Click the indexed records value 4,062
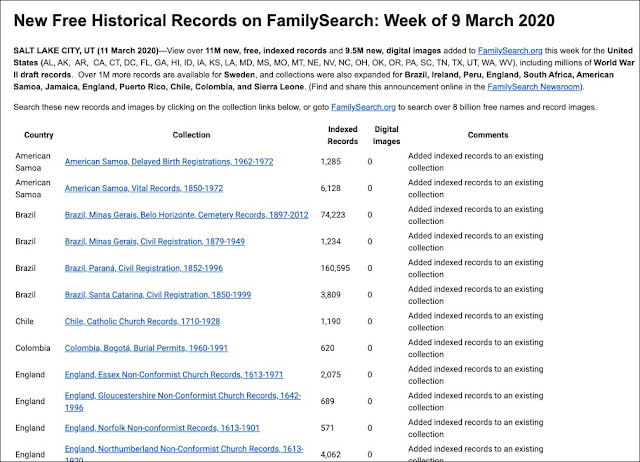The height and width of the screenshot is (462, 640). [x=331, y=455]
